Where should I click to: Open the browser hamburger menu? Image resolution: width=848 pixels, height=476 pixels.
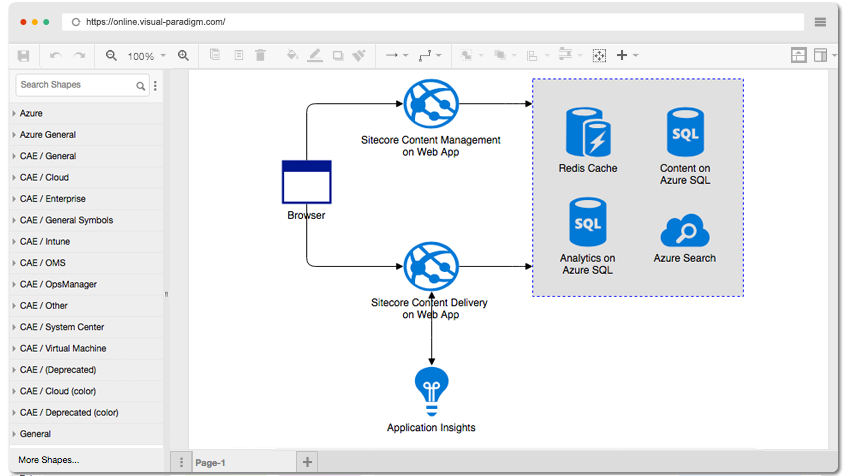820,22
